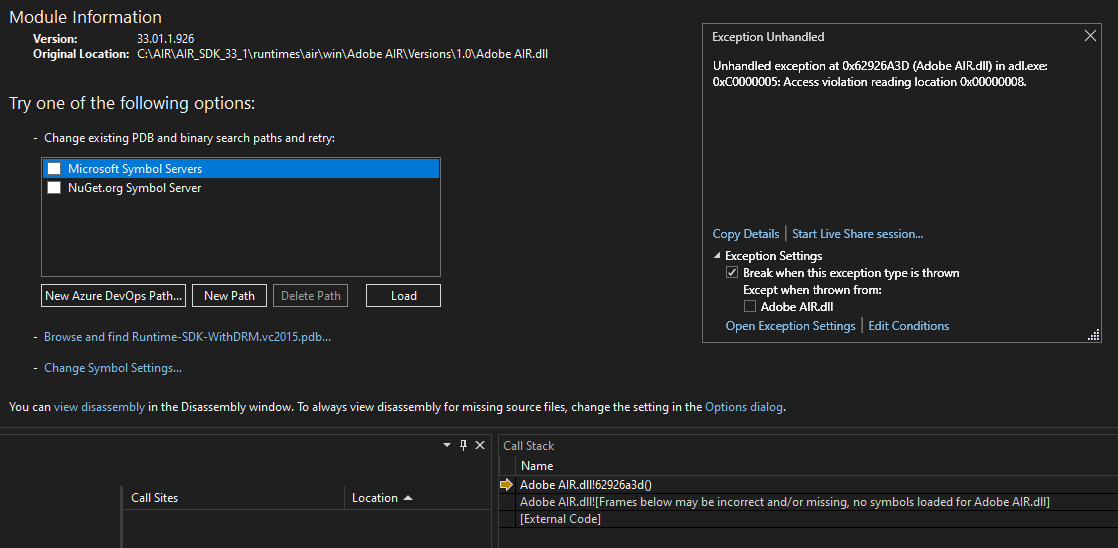
Task: Click New Azure DevOps Path button
Action: (x=113, y=296)
